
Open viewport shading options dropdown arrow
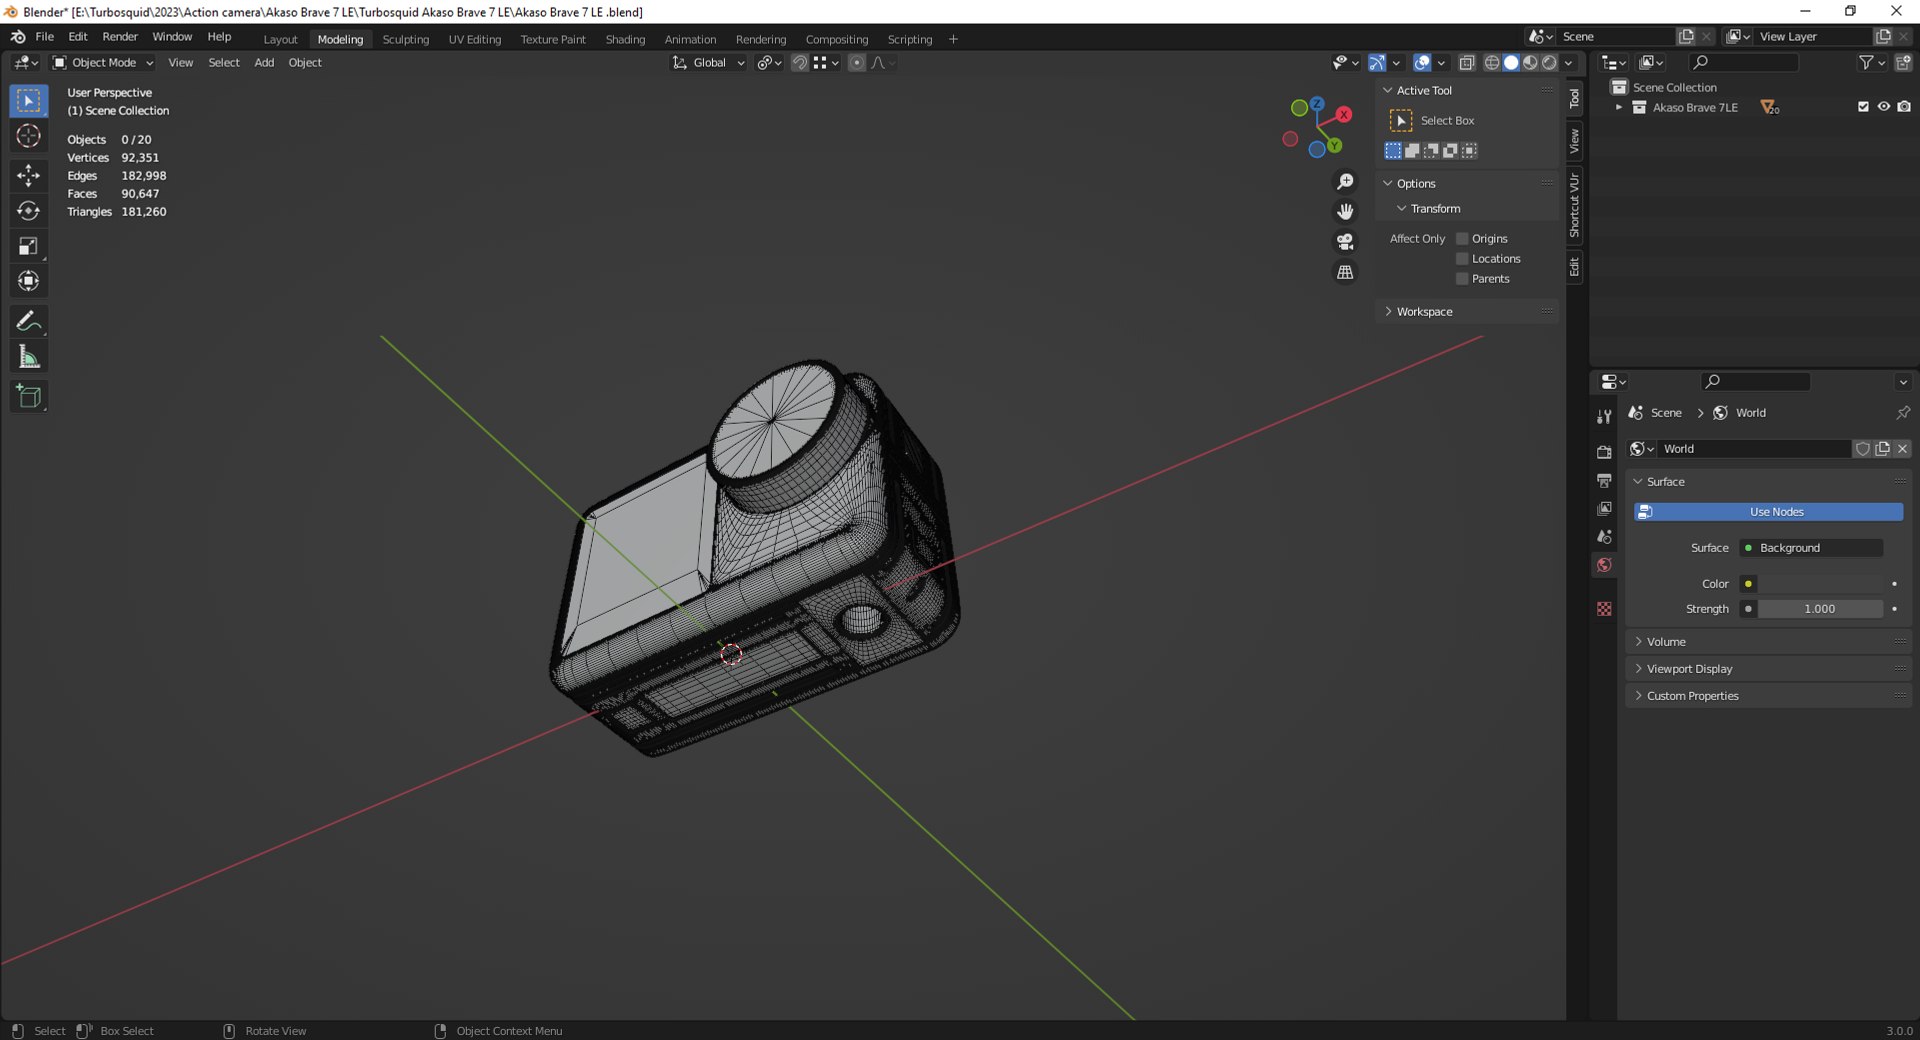(x=1568, y=63)
